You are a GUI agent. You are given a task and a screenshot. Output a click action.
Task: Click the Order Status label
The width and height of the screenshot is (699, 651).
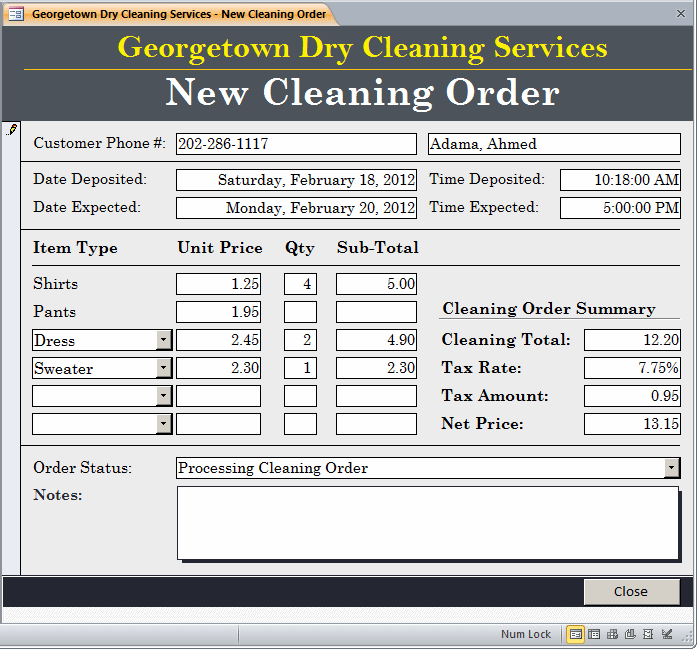[x=82, y=468]
